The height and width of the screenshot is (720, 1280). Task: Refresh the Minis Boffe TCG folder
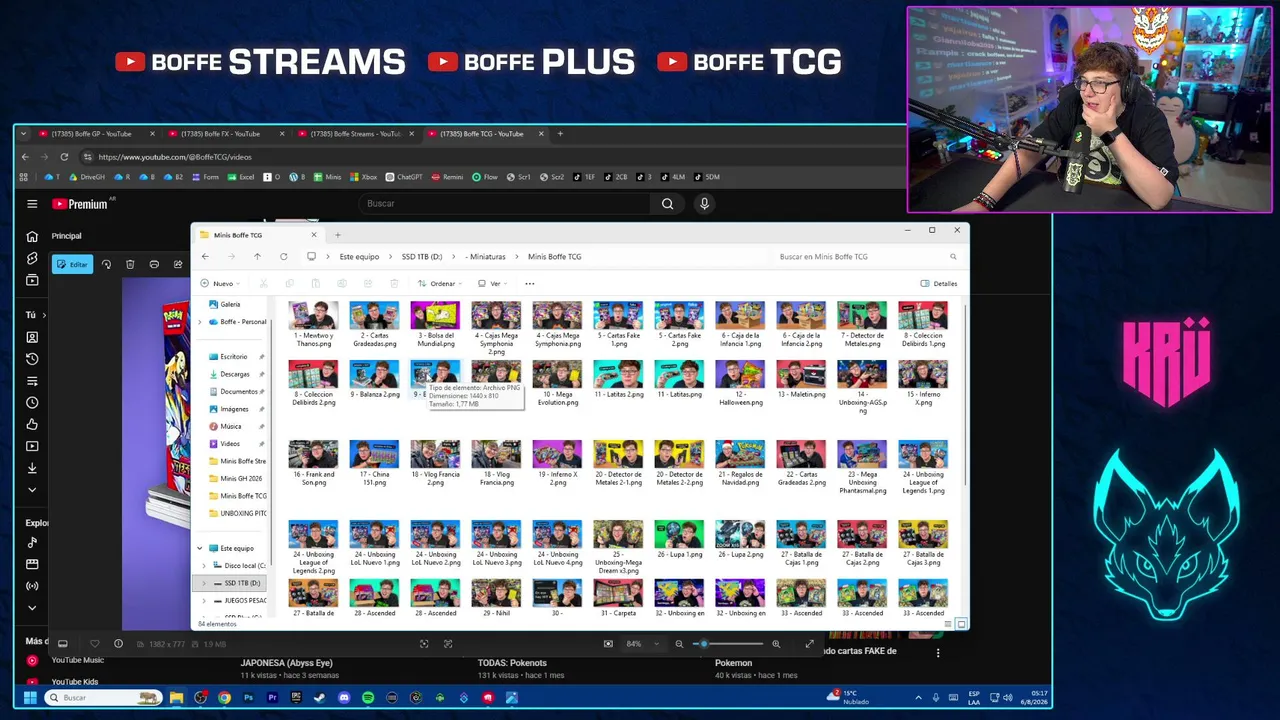coord(283,257)
